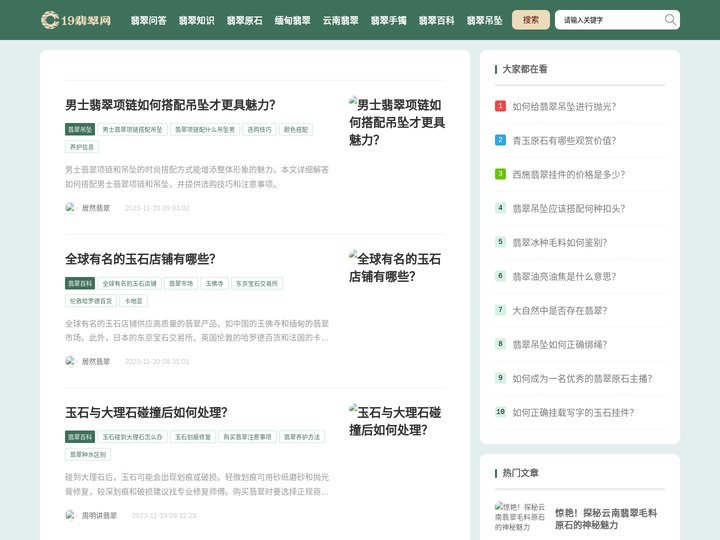Open ranked link 如何成为一名优秀的翡翠原石主播?
The image size is (720, 540).
click(x=582, y=378)
